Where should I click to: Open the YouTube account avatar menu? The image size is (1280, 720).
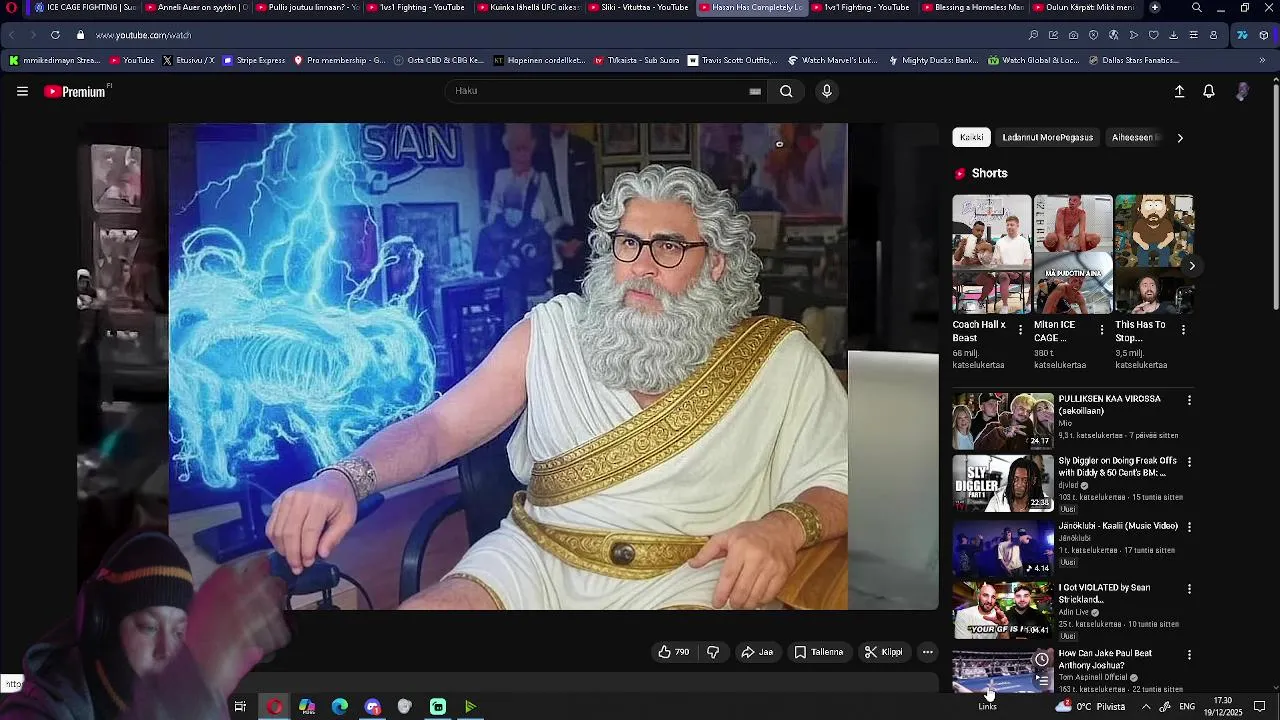(1242, 91)
